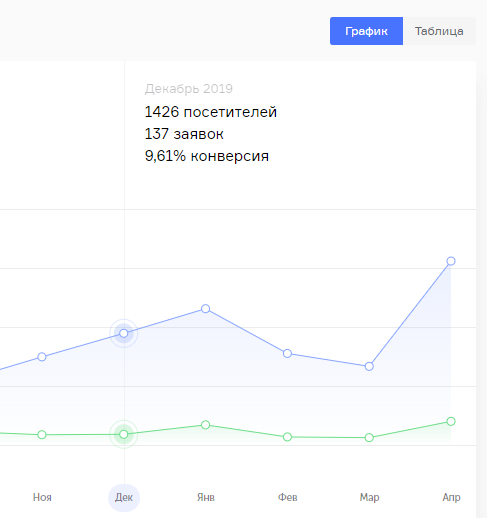Click the highlighted blue visitors point for Дек
The height and width of the screenshot is (518, 487).
[124, 333]
